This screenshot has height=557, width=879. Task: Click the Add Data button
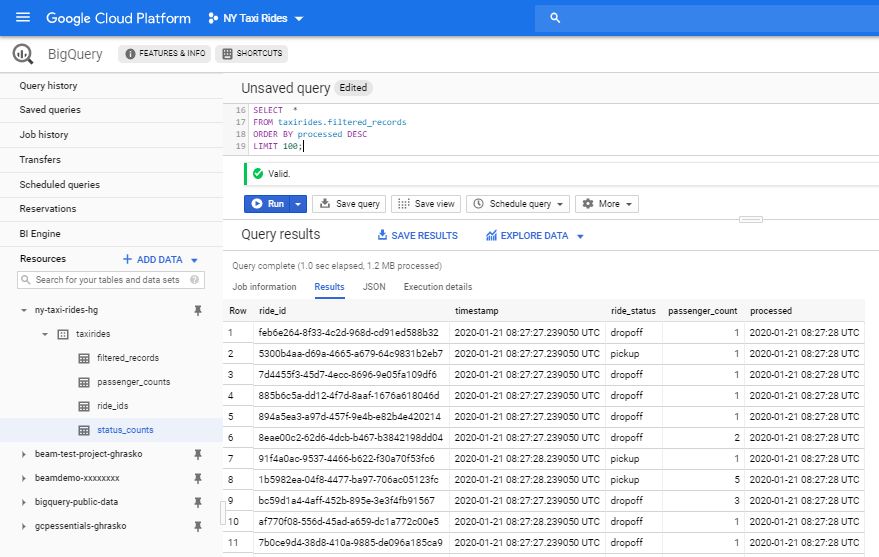160,259
